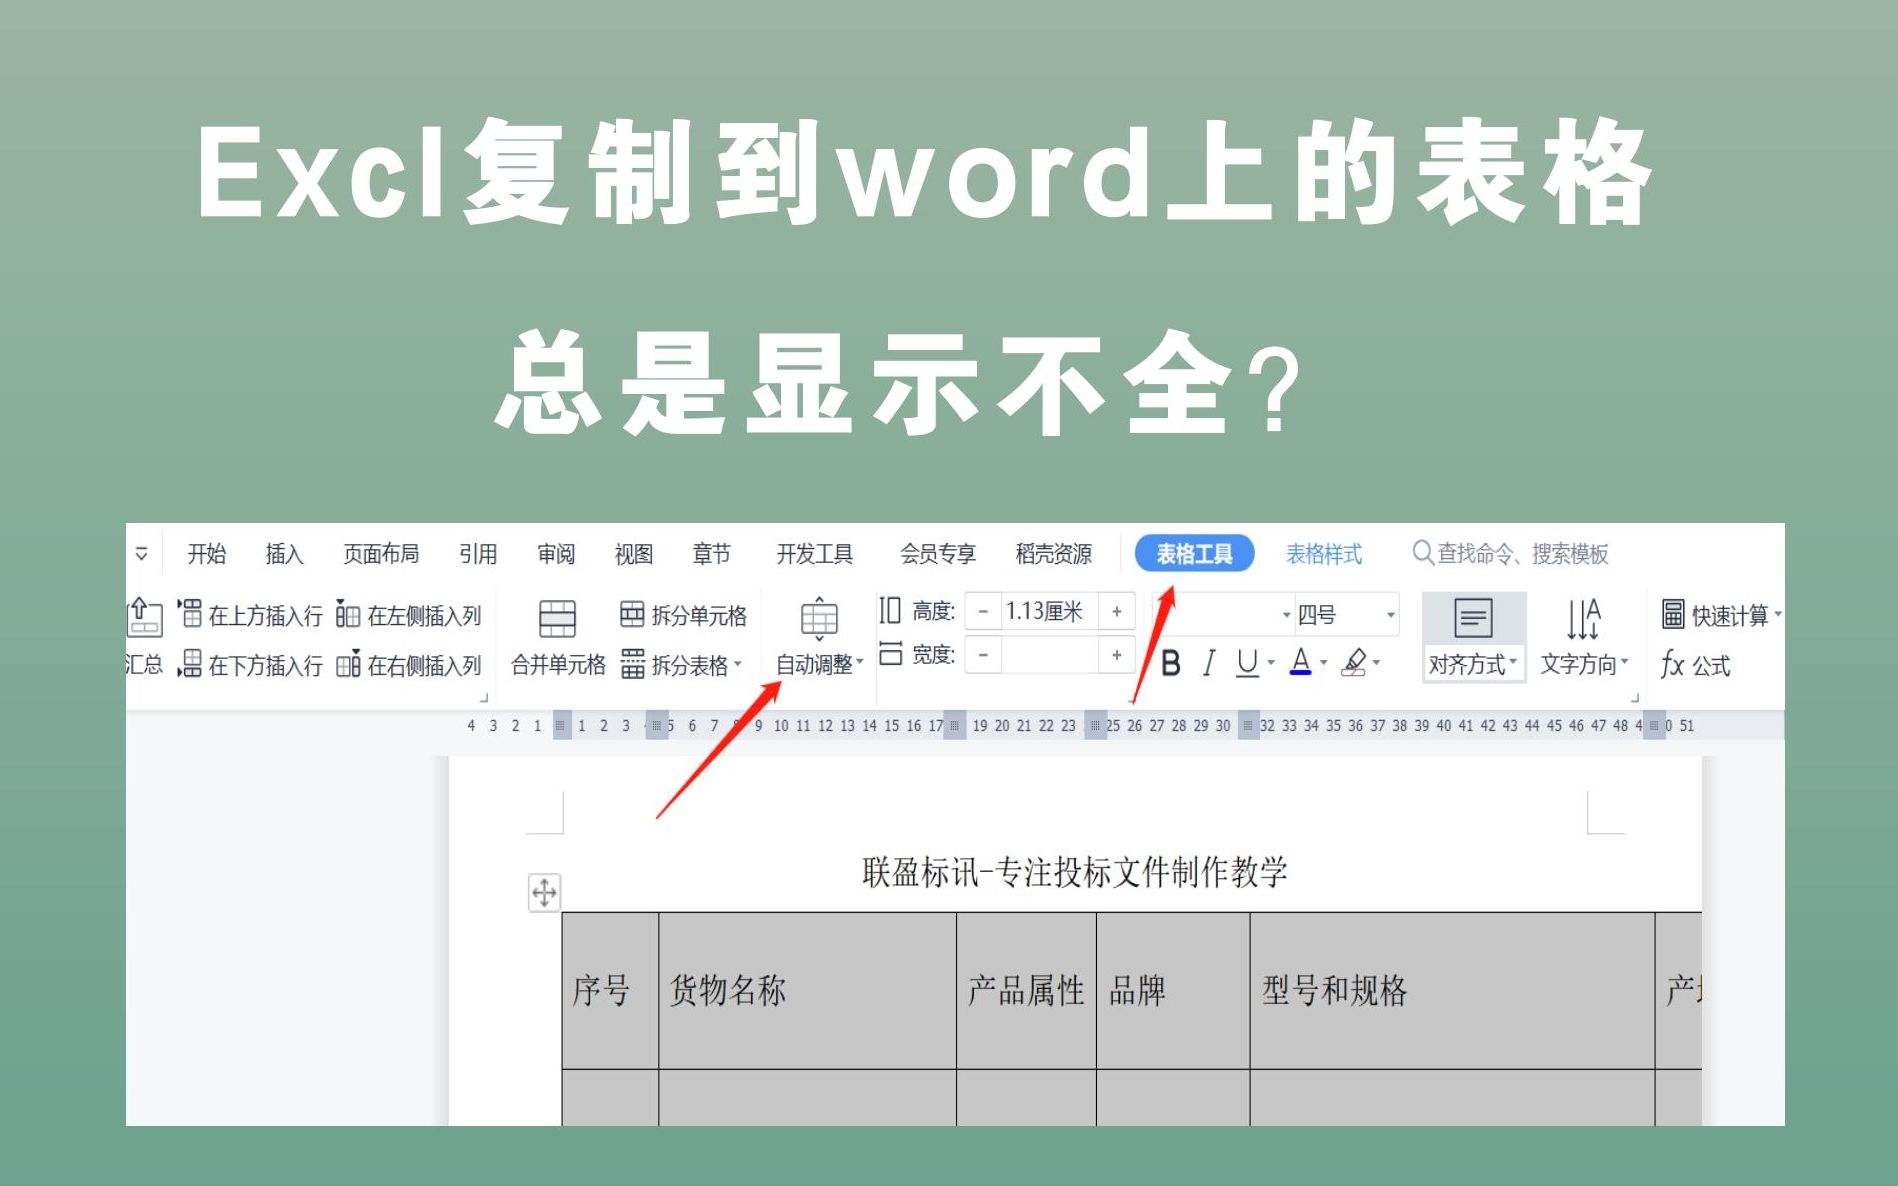The width and height of the screenshot is (1898, 1186).
Task: Open the 开始 tab
Action: click(207, 553)
